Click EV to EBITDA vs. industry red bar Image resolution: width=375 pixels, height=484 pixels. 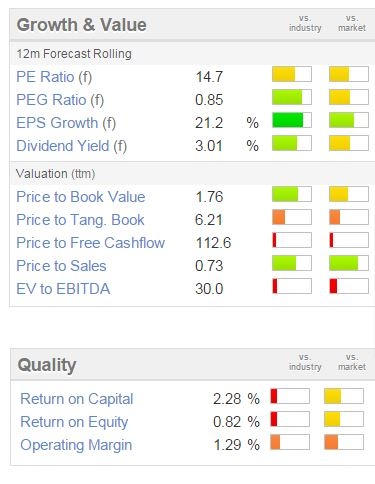click(x=292, y=286)
